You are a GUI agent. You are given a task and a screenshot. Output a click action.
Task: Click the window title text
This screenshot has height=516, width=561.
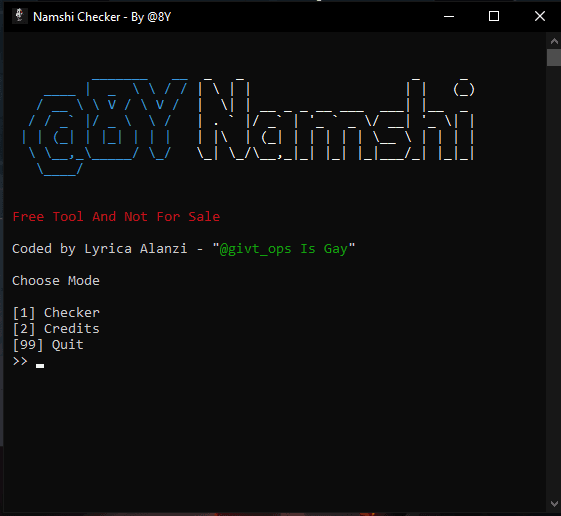[102, 17]
